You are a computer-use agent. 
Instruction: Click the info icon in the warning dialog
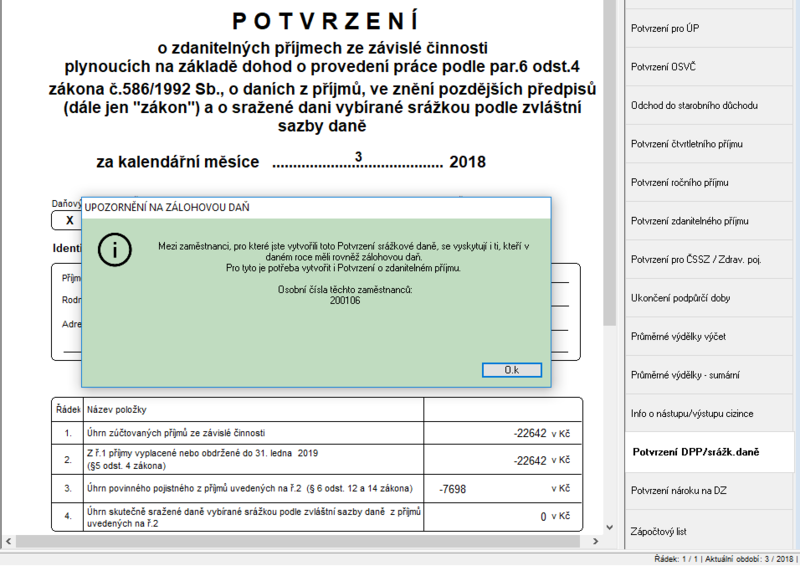(x=115, y=250)
